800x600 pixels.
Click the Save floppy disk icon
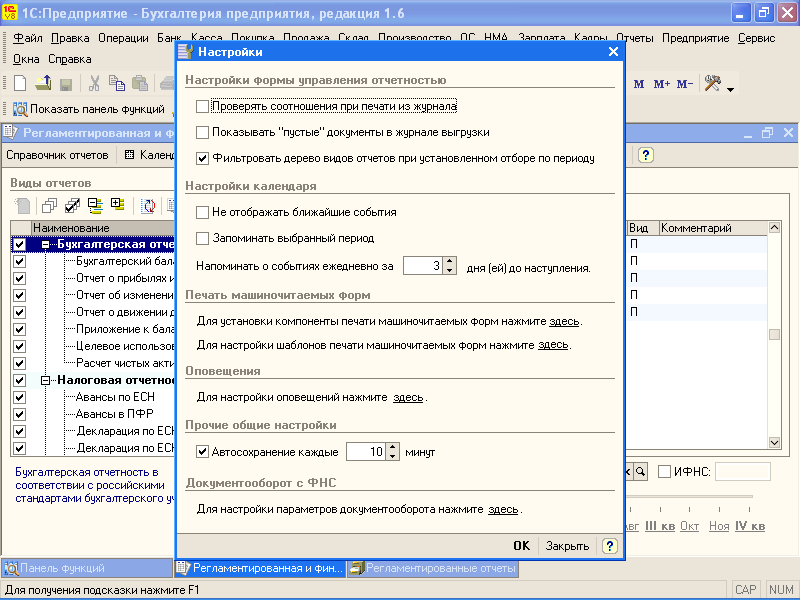tap(66, 84)
